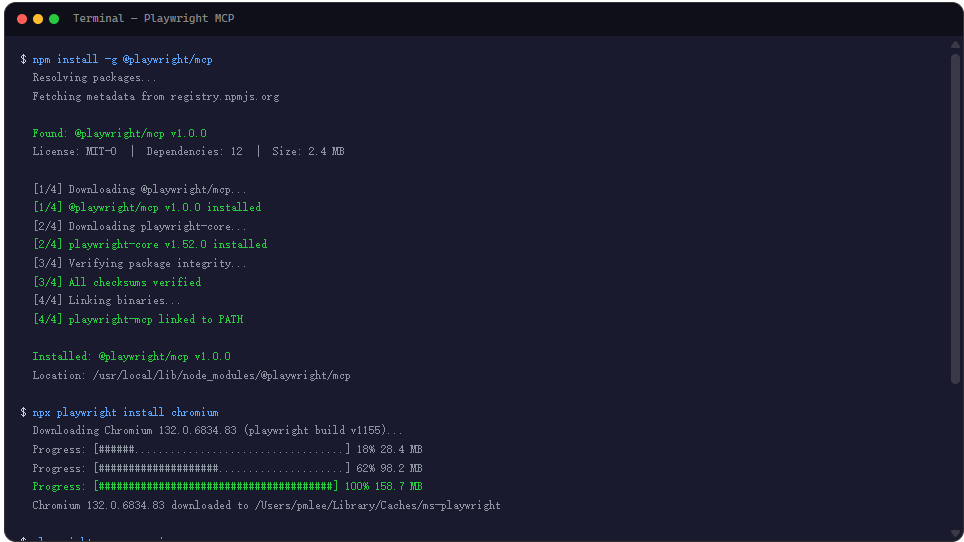964x542 pixels.
Task: Click 'npx playwright install chromium' command
Action: [125, 412]
